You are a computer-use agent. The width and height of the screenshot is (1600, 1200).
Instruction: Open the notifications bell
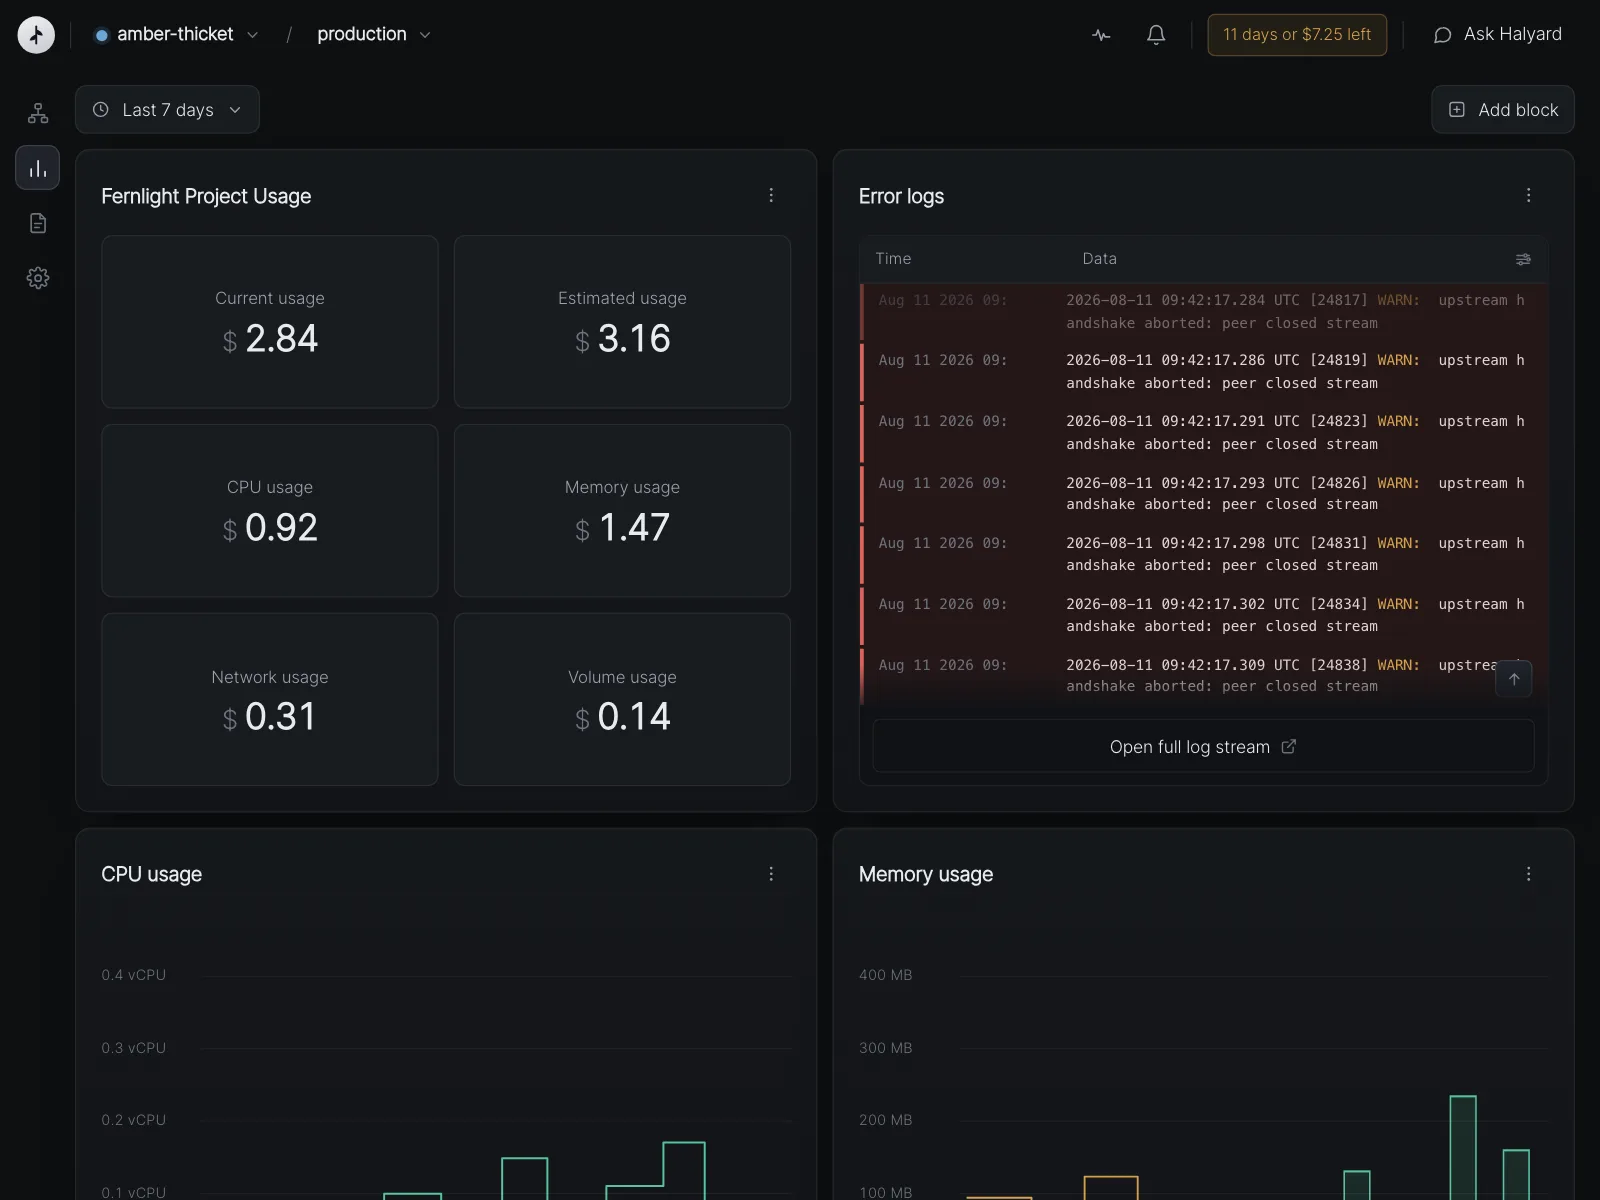click(1156, 35)
